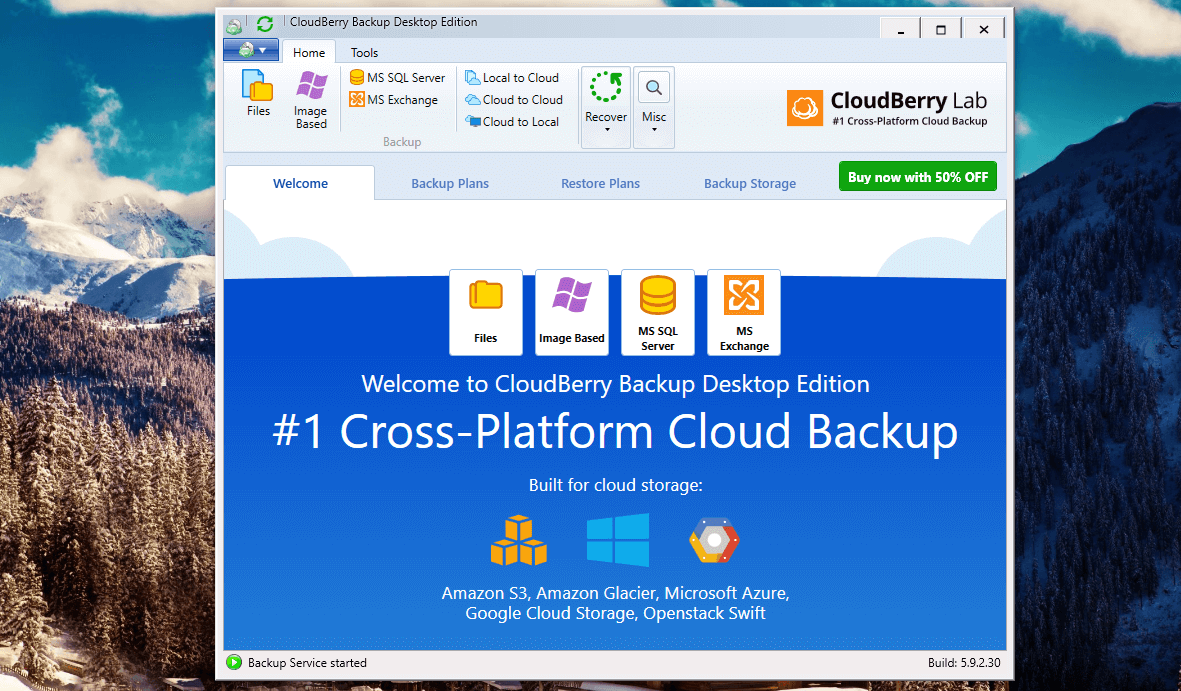This screenshot has height=691, width=1181.
Task: Switch to the Backup Plans tab
Action: [x=450, y=184]
